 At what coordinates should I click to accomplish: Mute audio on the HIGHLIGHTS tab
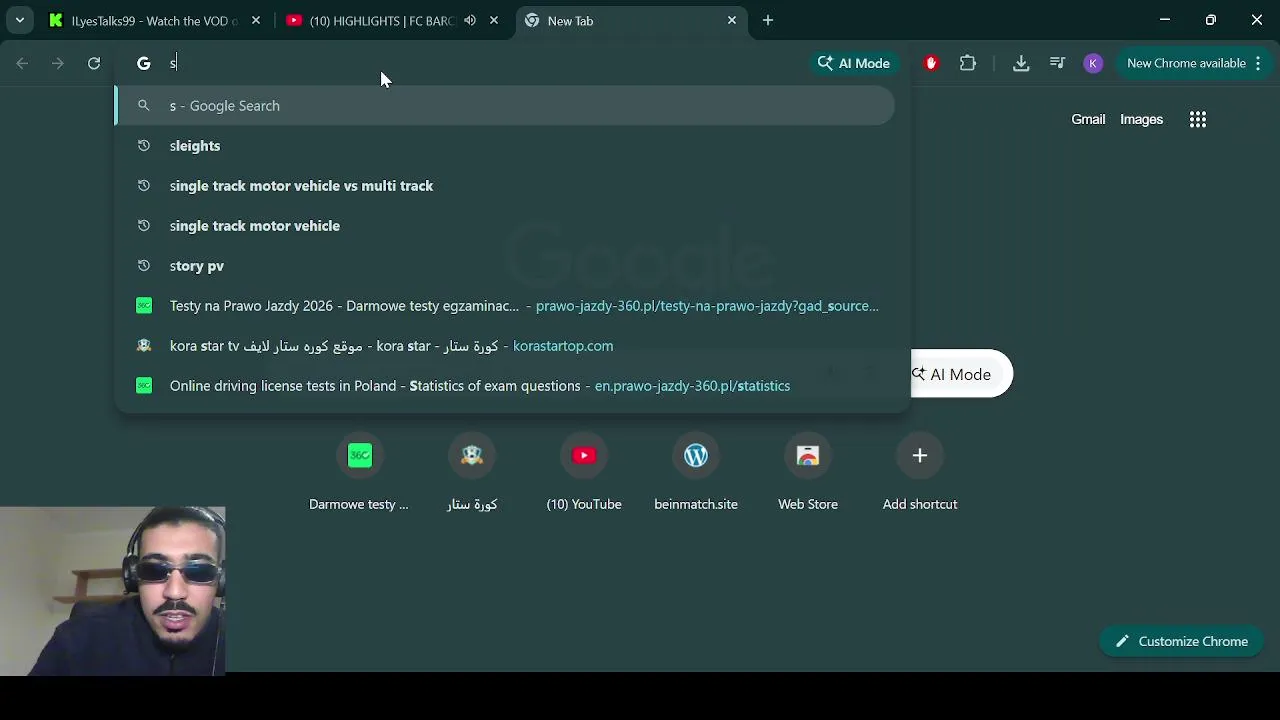(x=470, y=20)
